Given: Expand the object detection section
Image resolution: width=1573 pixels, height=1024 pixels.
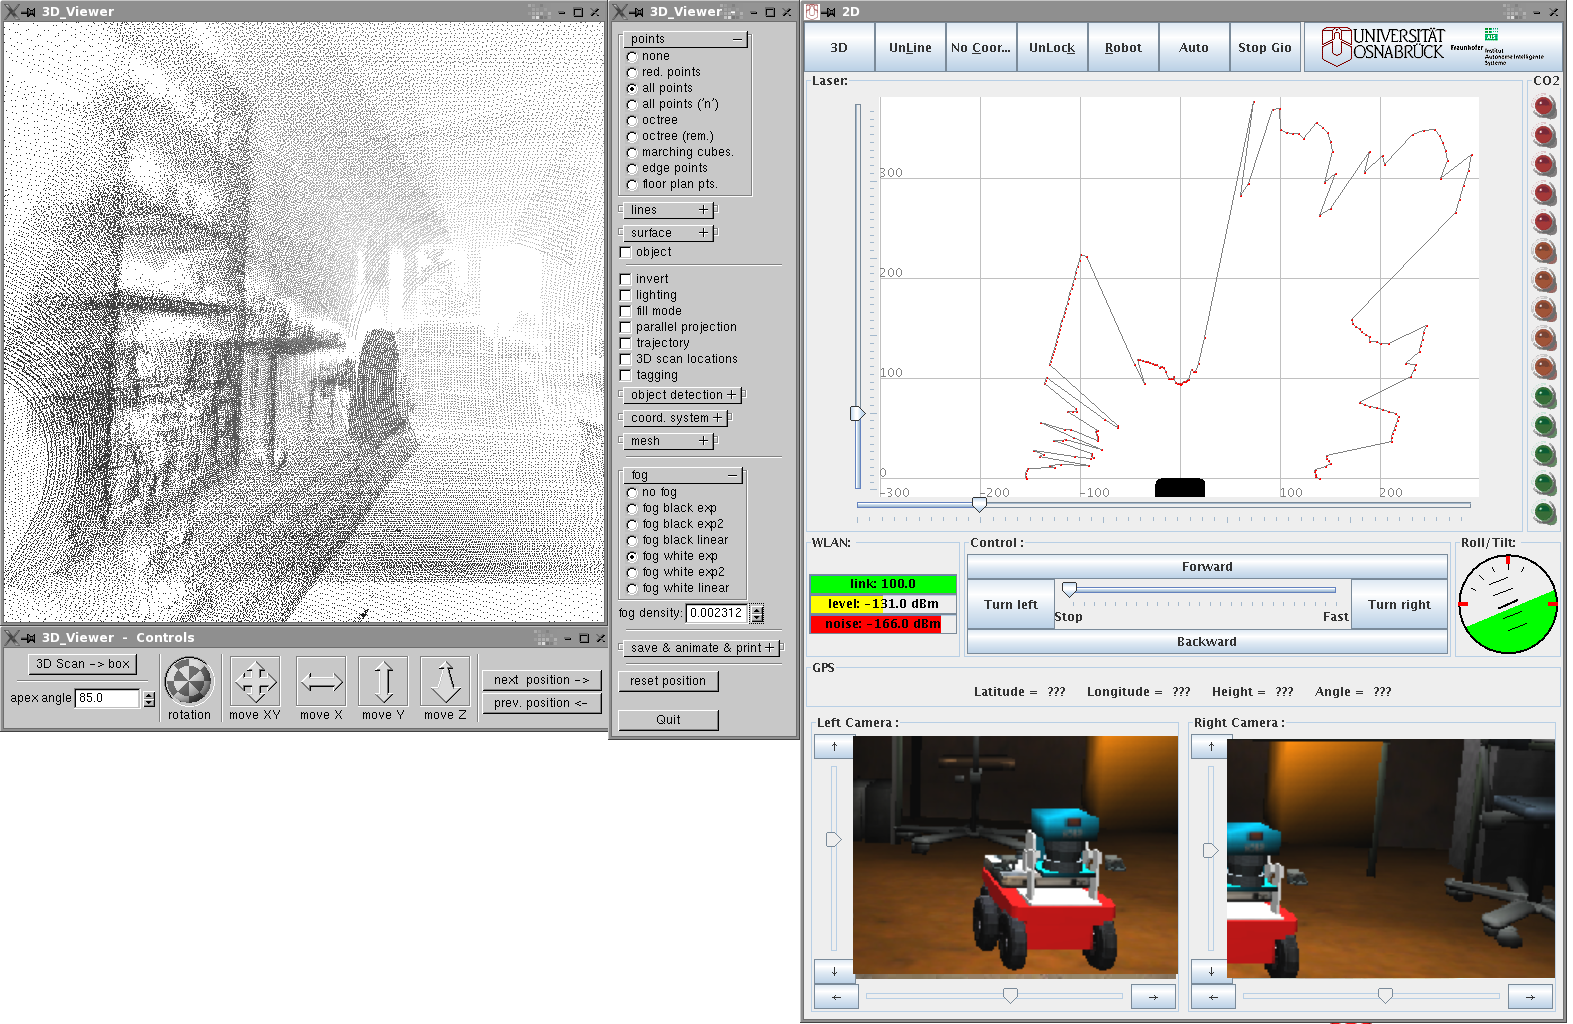Looking at the screenshot, I should [731, 395].
